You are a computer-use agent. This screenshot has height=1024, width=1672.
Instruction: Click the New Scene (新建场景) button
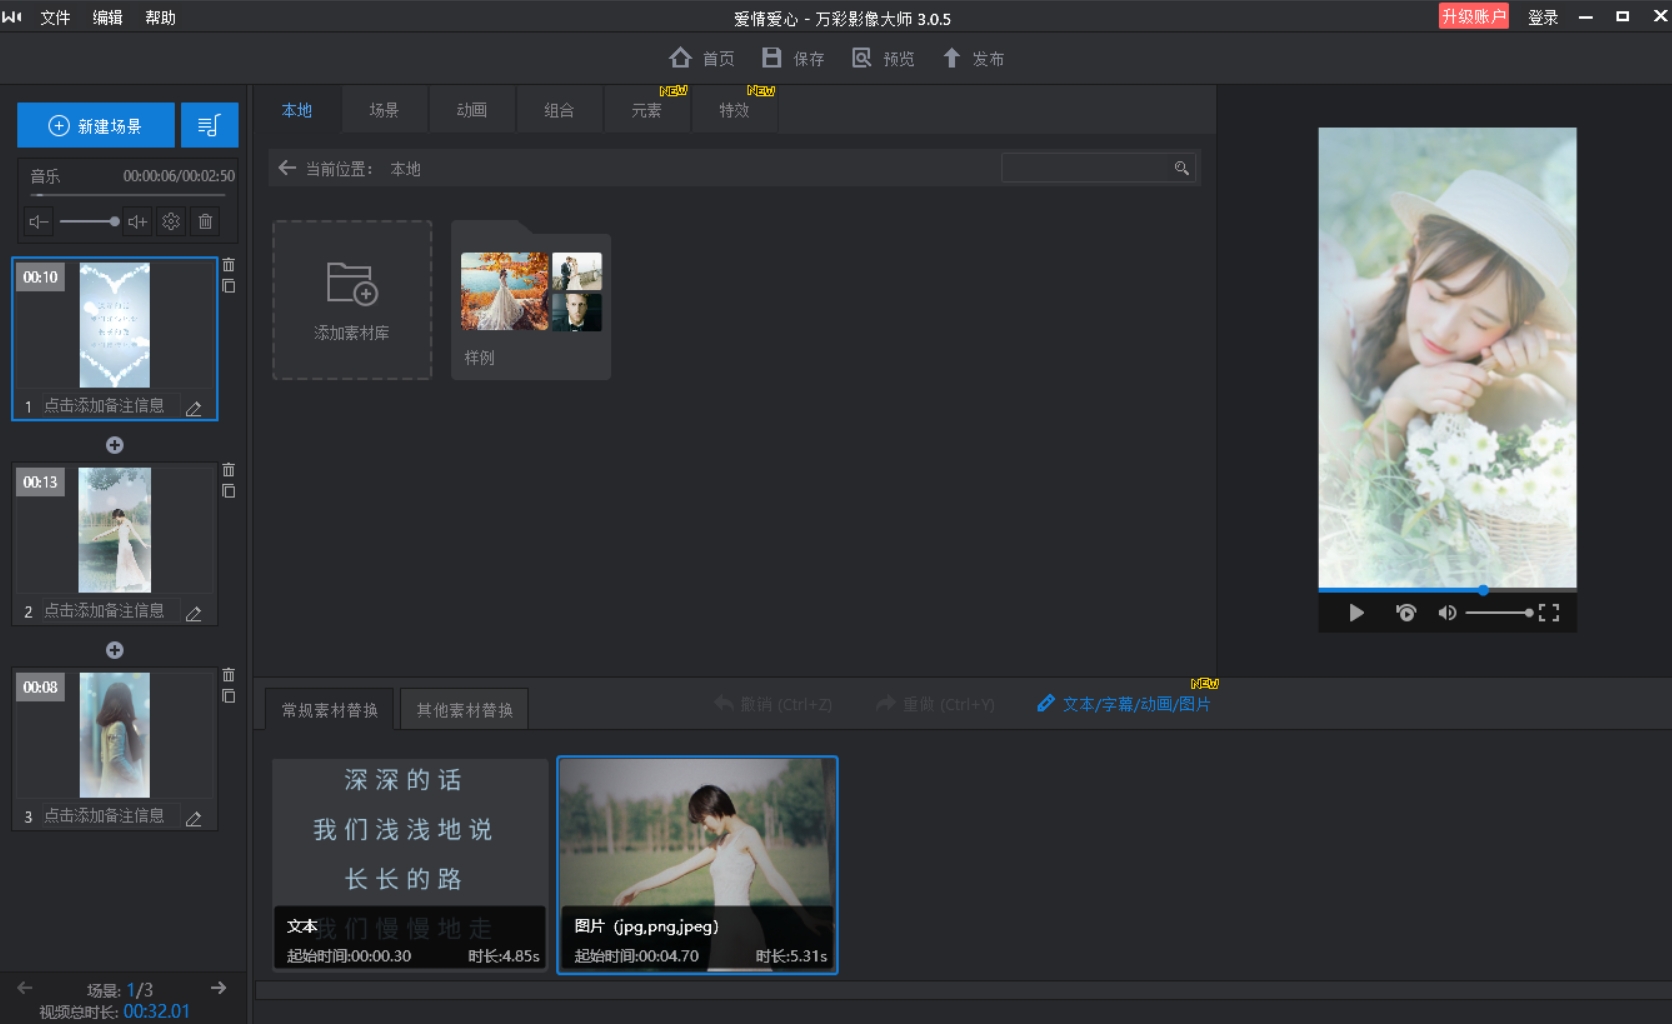click(x=95, y=125)
